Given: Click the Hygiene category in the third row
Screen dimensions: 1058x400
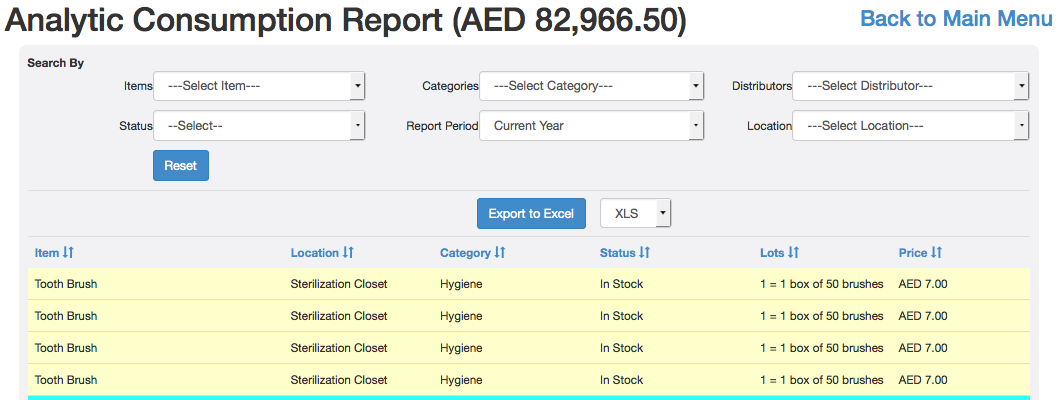Looking at the screenshot, I should tap(461, 348).
